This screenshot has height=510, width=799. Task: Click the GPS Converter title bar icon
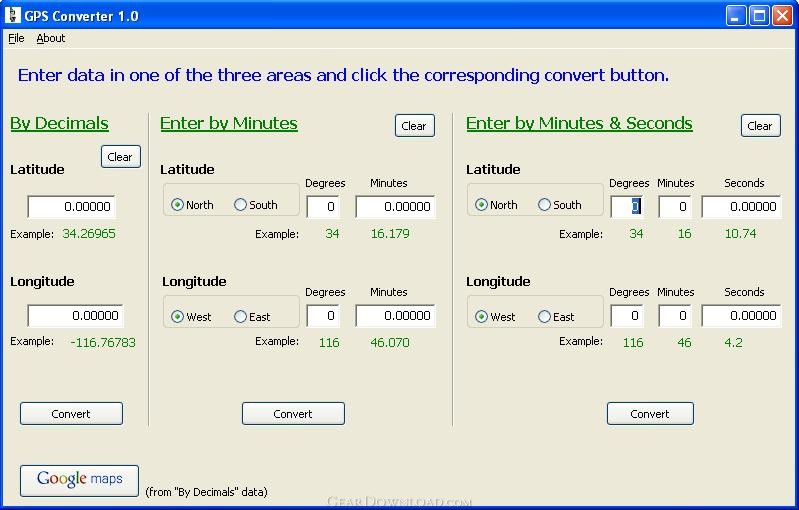click(x=13, y=15)
